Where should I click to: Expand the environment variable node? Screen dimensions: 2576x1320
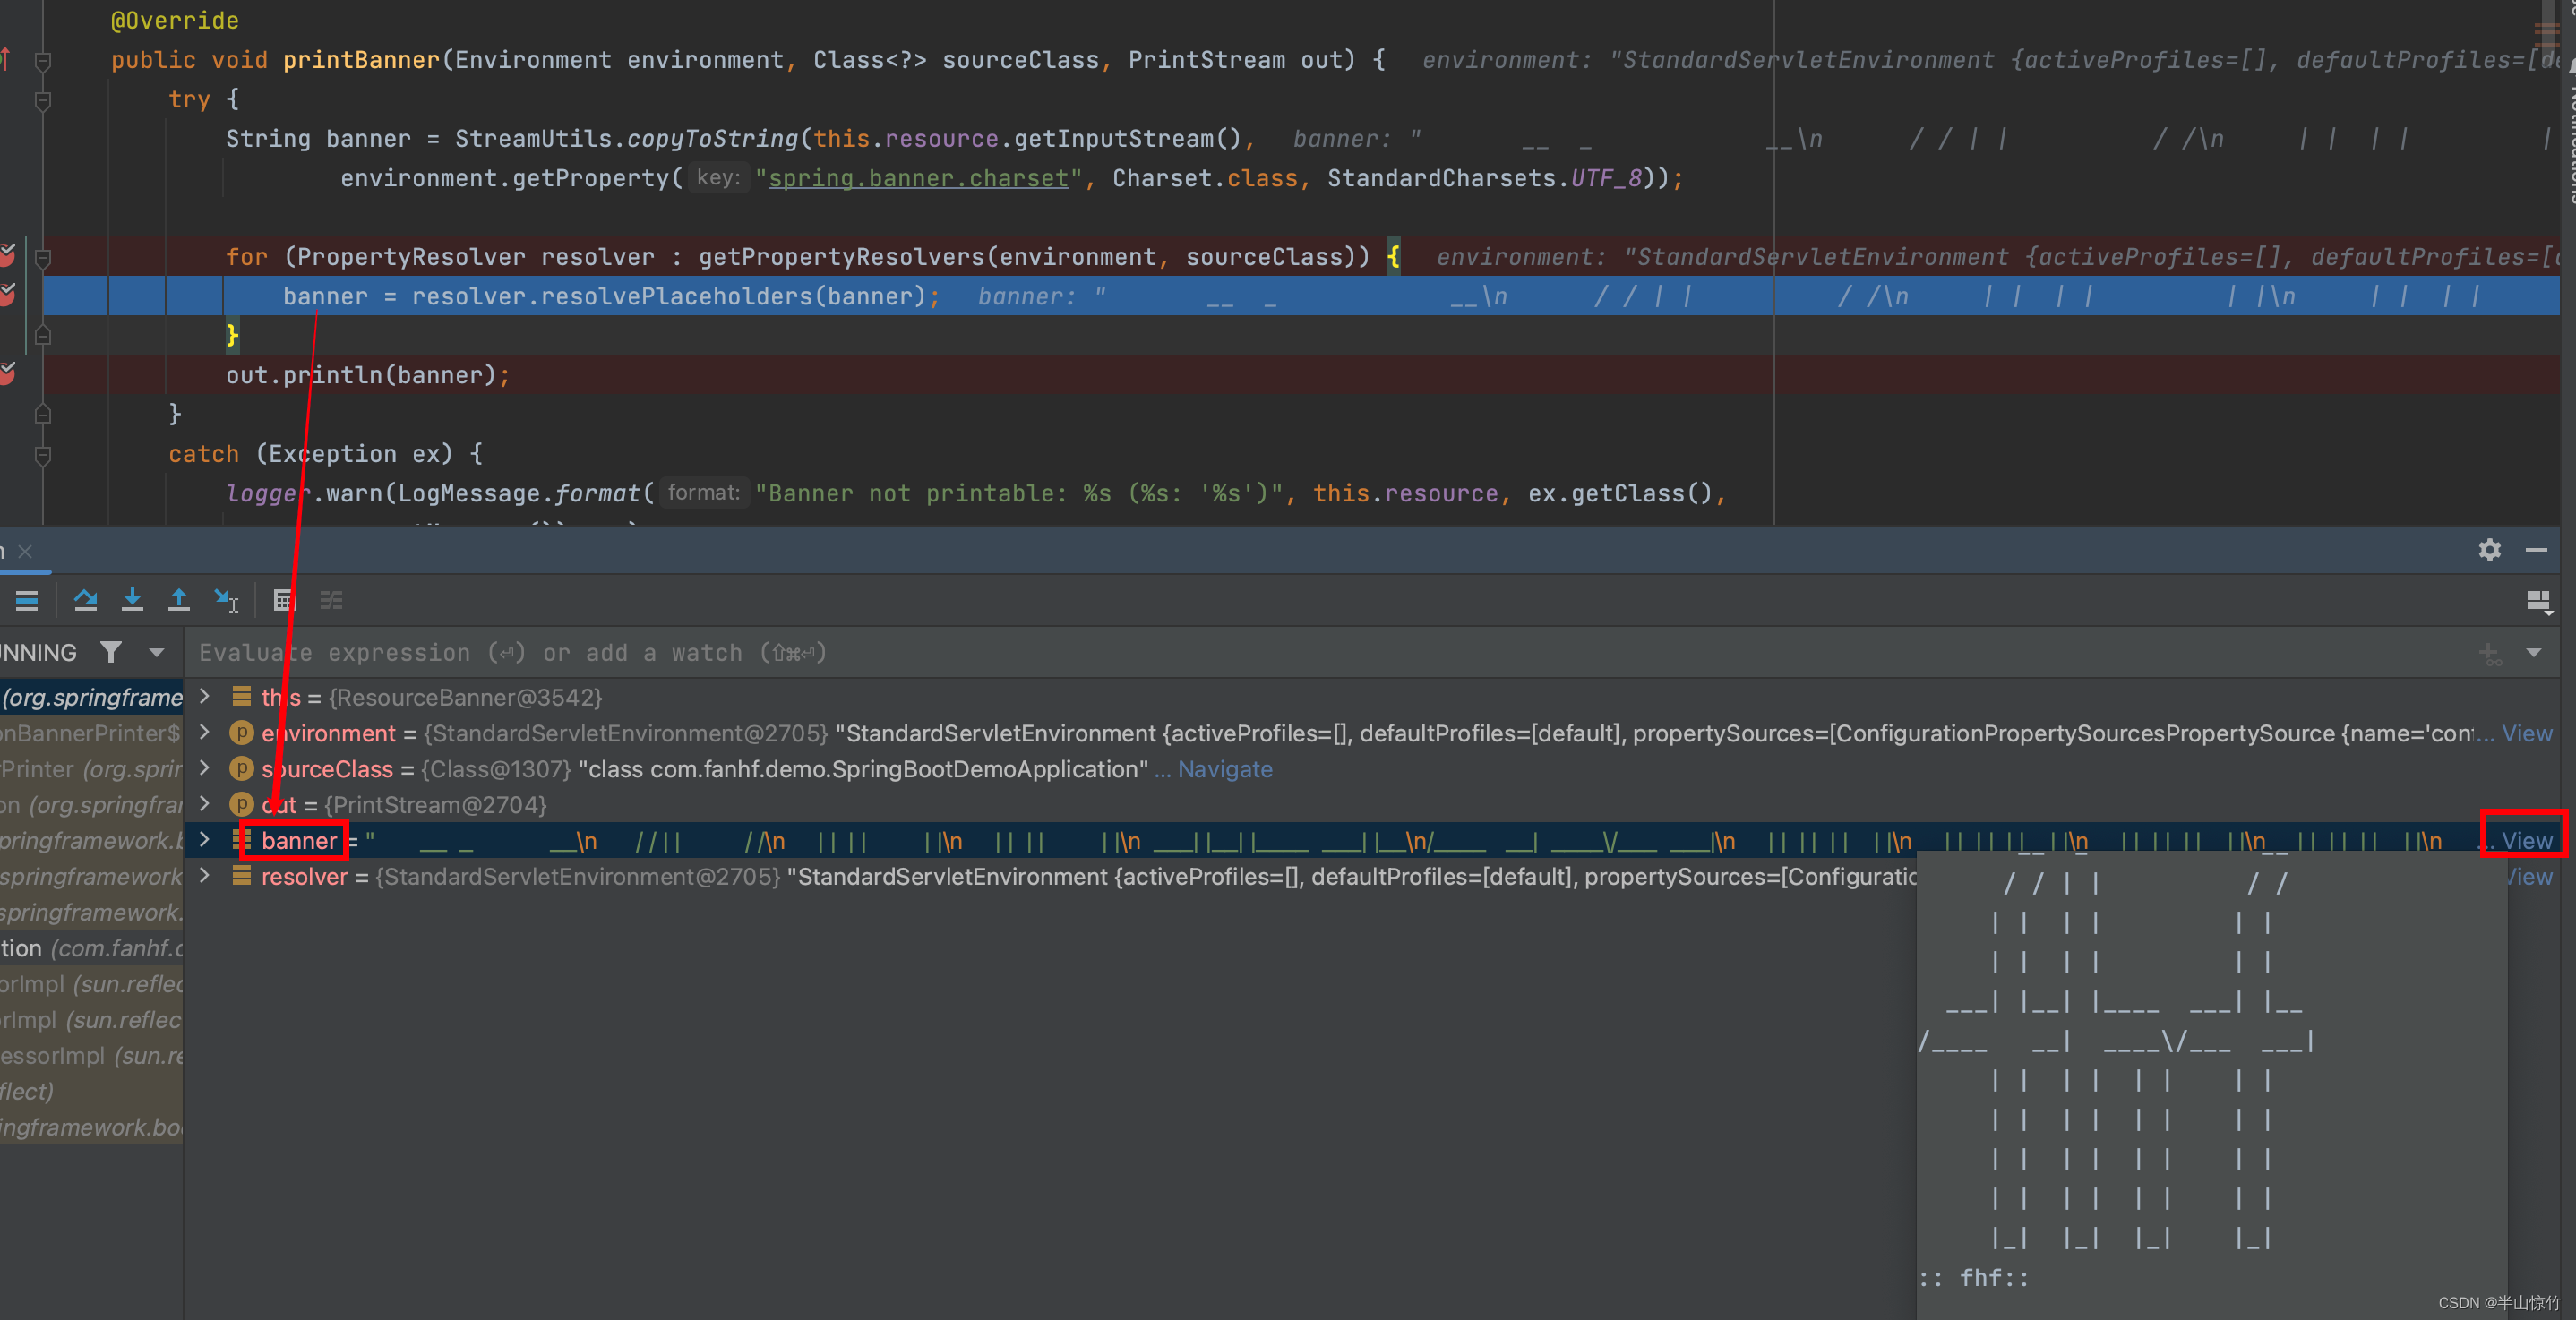click(x=205, y=732)
